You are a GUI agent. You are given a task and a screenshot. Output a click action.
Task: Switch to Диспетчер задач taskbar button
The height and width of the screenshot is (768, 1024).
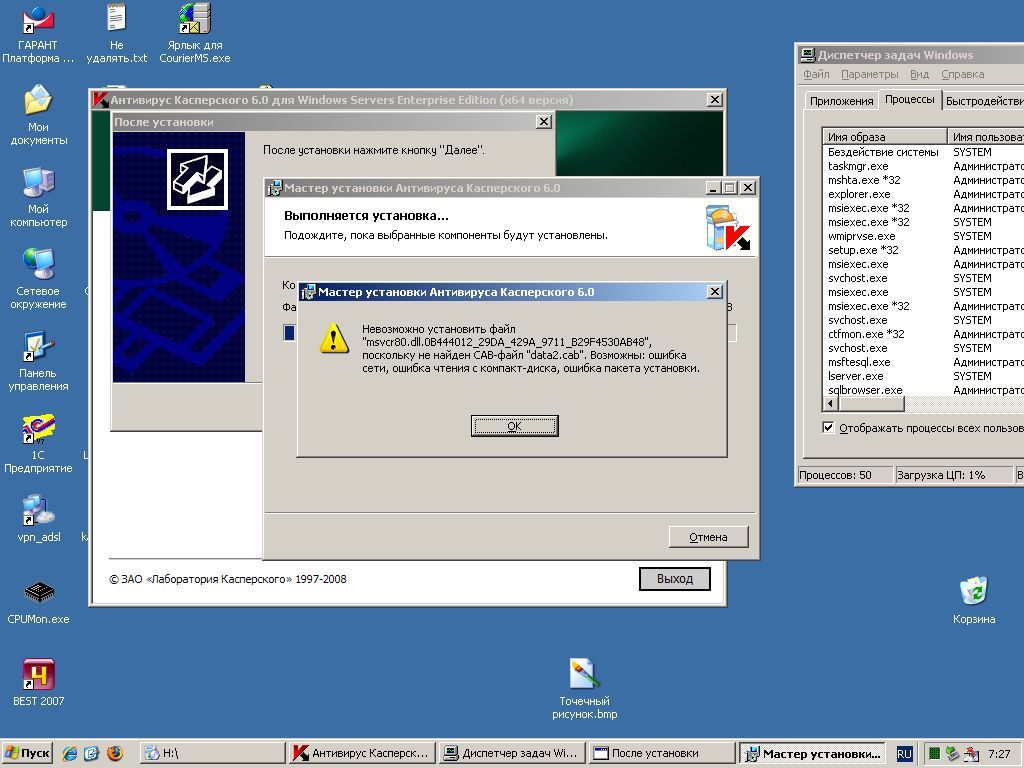[x=513, y=754]
